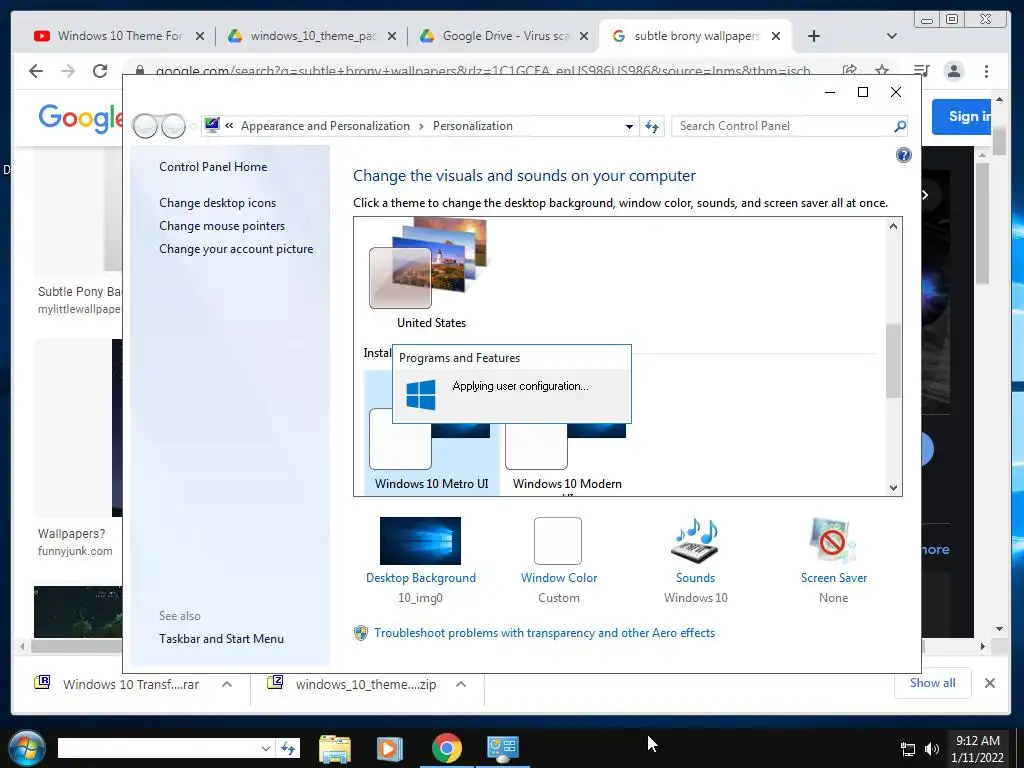This screenshot has height=768, width=1024.
Task: Expand the Windows 10 Transf rar download options
Action: pyautogui.click(x=227, y=684)
